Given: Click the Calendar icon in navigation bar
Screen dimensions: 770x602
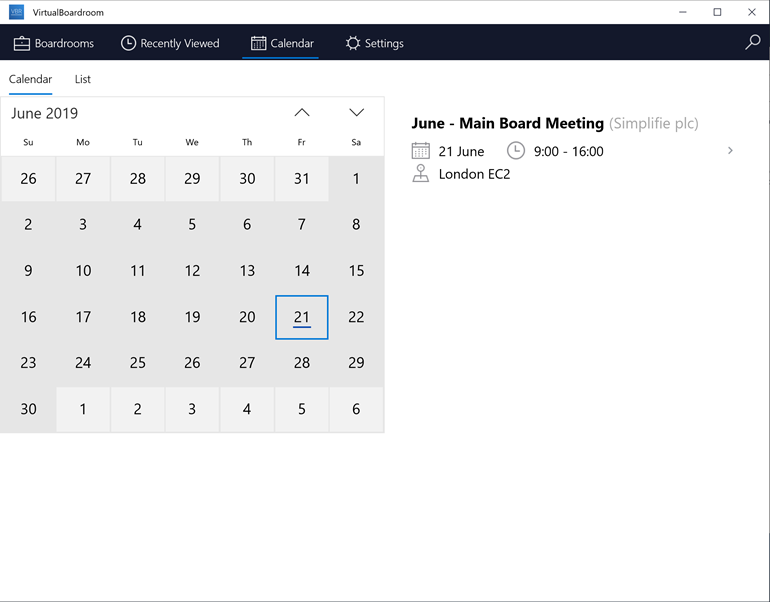Looking at the screenshot, I should (258, 43).
